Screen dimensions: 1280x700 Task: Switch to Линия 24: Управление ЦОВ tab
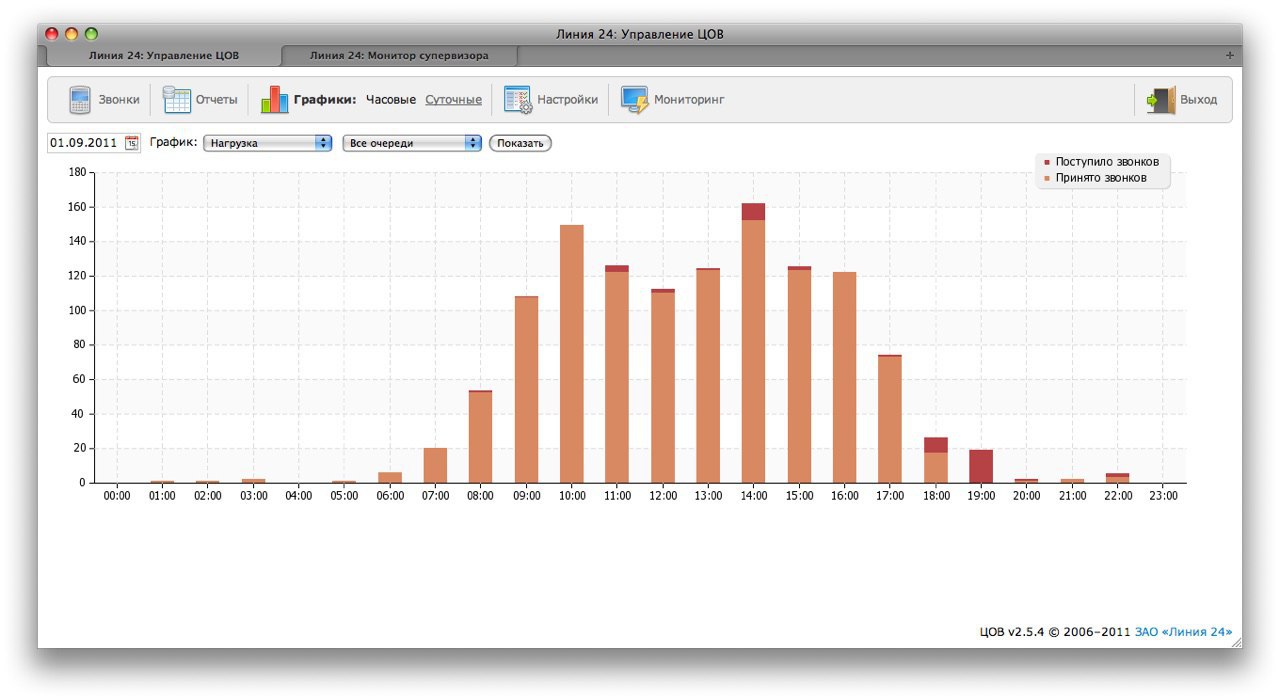[x=164, y=56]
